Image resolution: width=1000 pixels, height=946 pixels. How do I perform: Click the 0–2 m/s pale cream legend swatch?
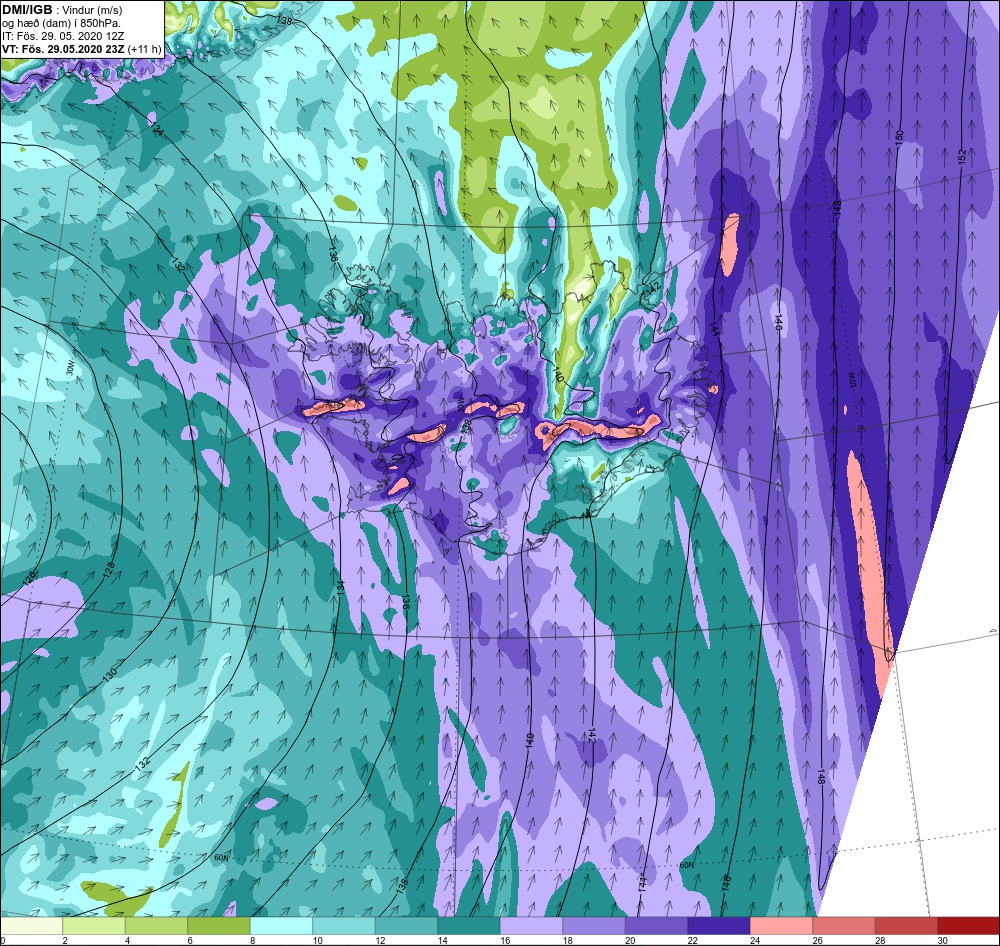[x=32, y=925]
